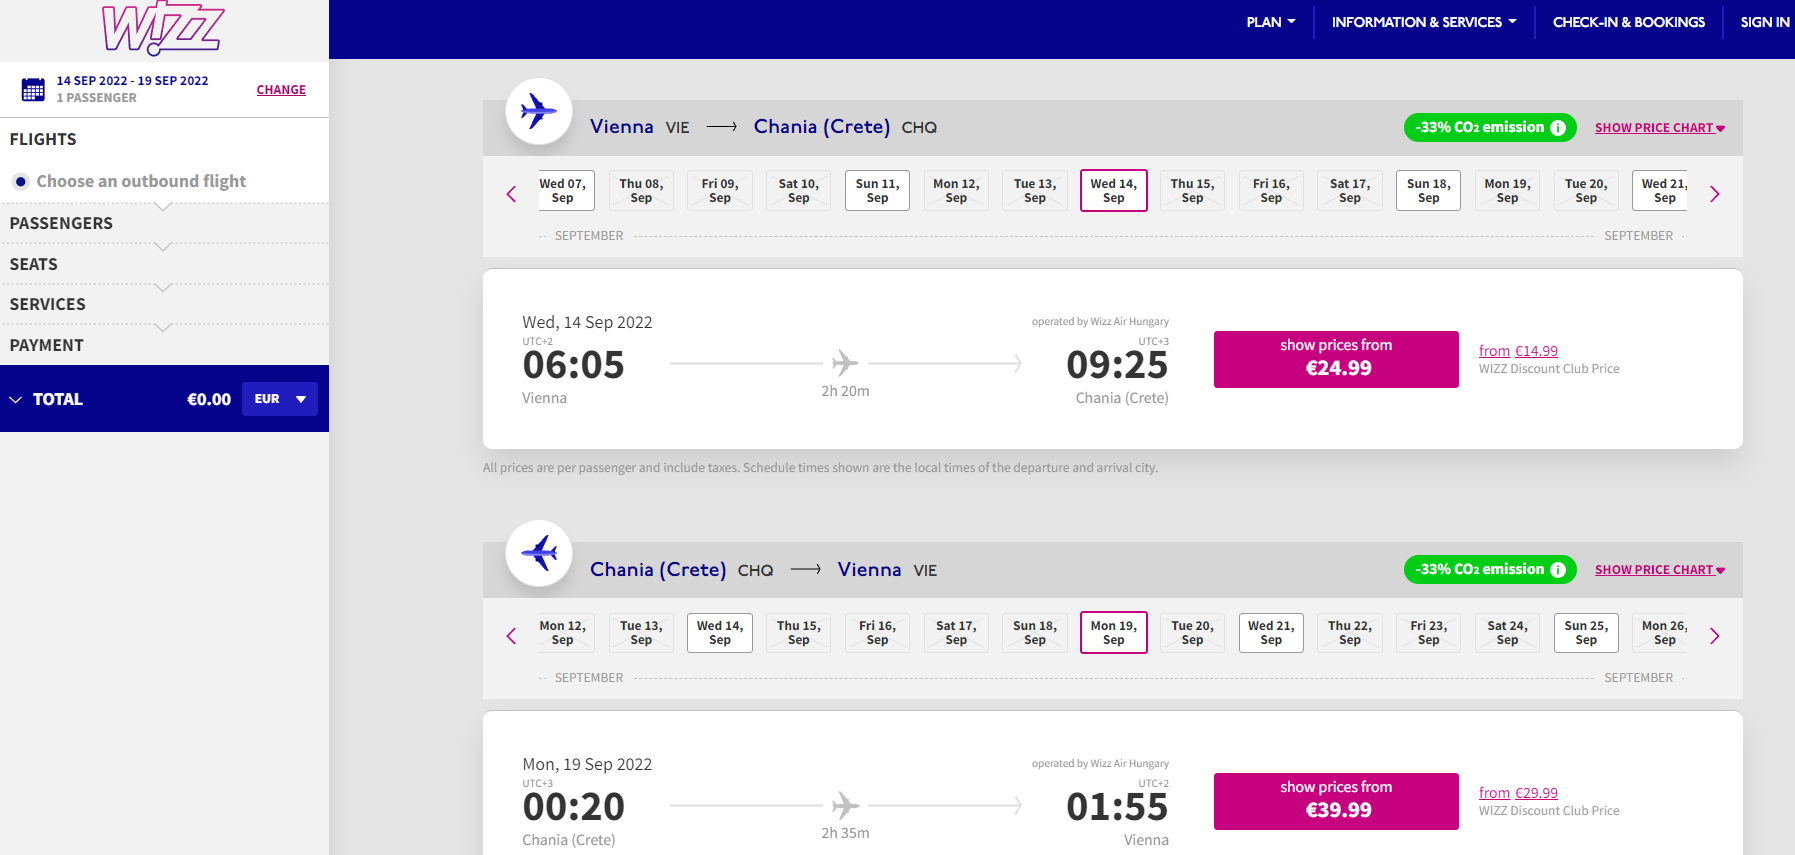Open return CO2 emission info icon
Image resolution: width=1795 pixels, height=855 pixels.
[x=1558, y=570]
